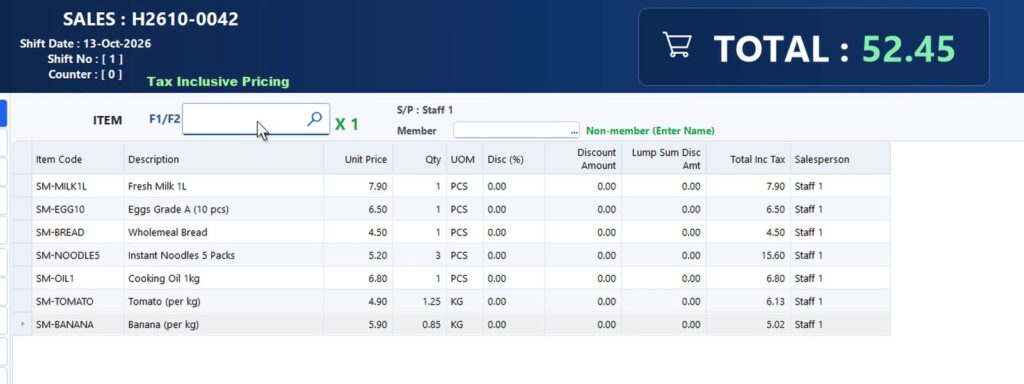Image resolution: width=1024 pixels, height=384 pixels.
Task: Click quantity 0.85 for Banana
Action: (x=419, y=324)
